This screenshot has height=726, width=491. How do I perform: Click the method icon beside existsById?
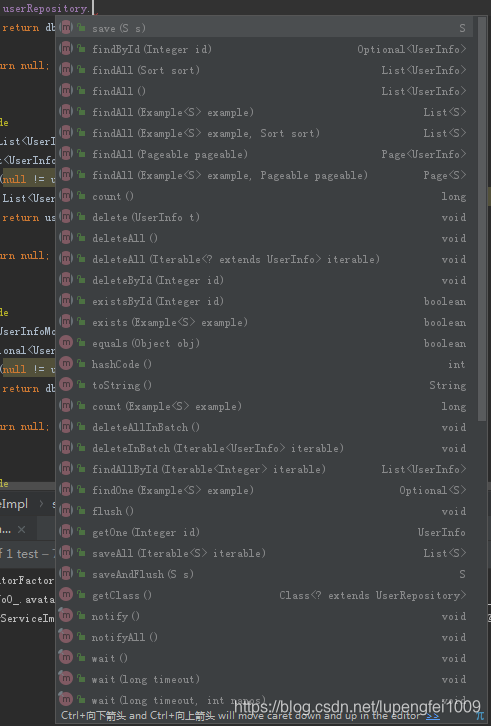(66, 300)
